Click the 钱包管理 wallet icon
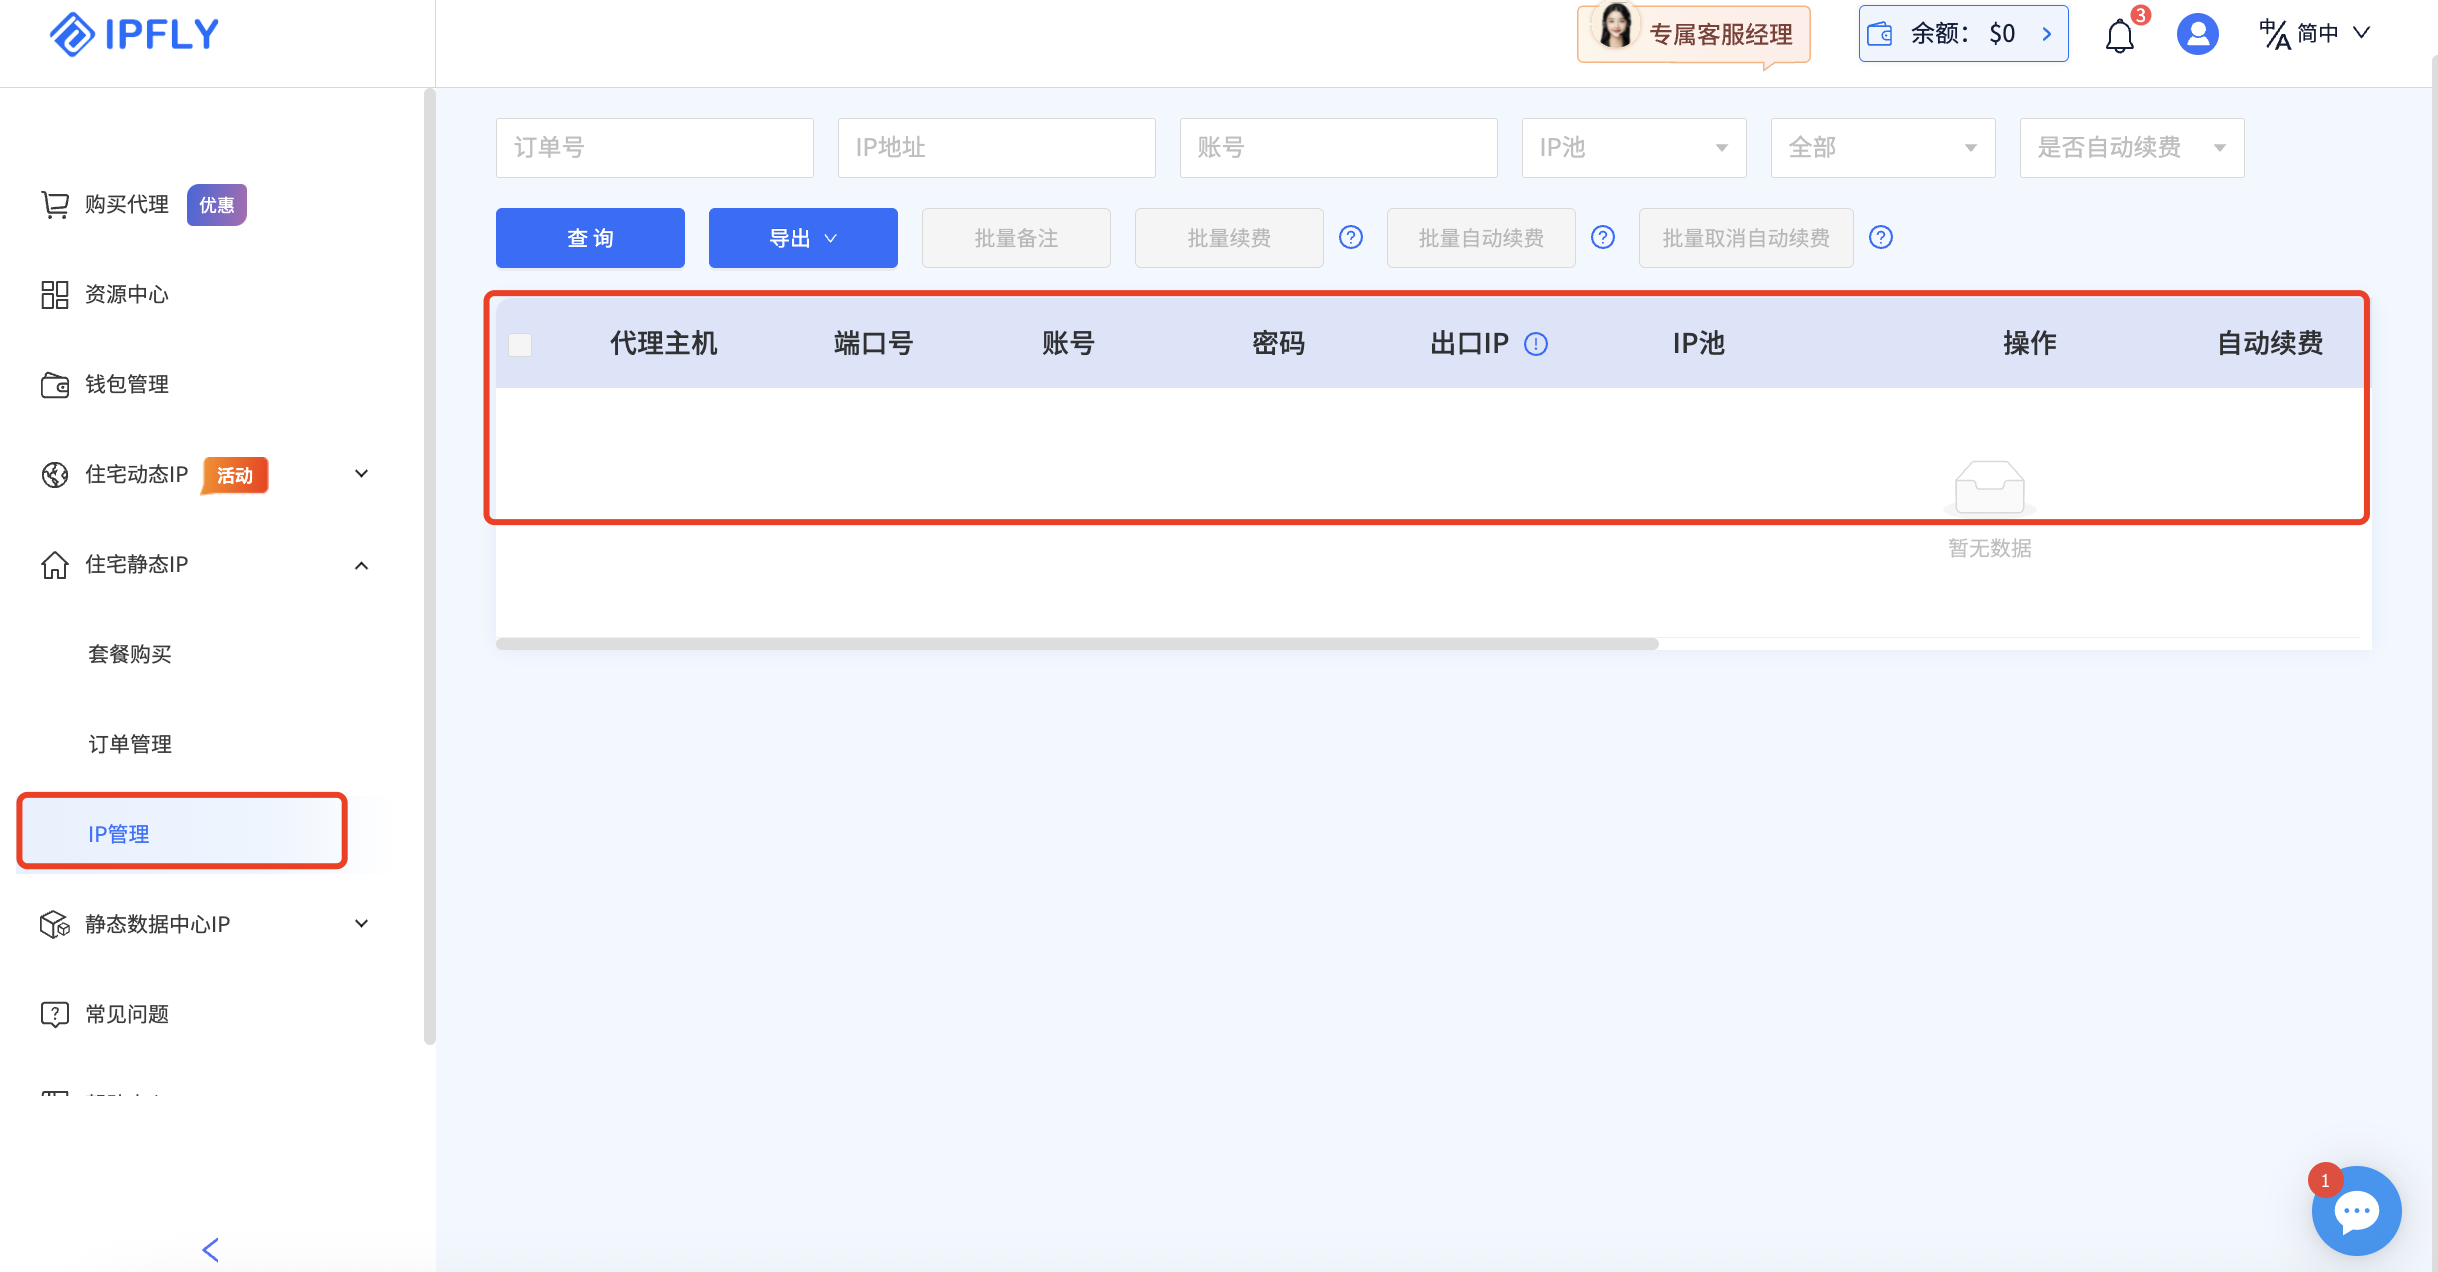This screenshot has width=2438, height=1272. pyautogui.click(x=55, y=385)
